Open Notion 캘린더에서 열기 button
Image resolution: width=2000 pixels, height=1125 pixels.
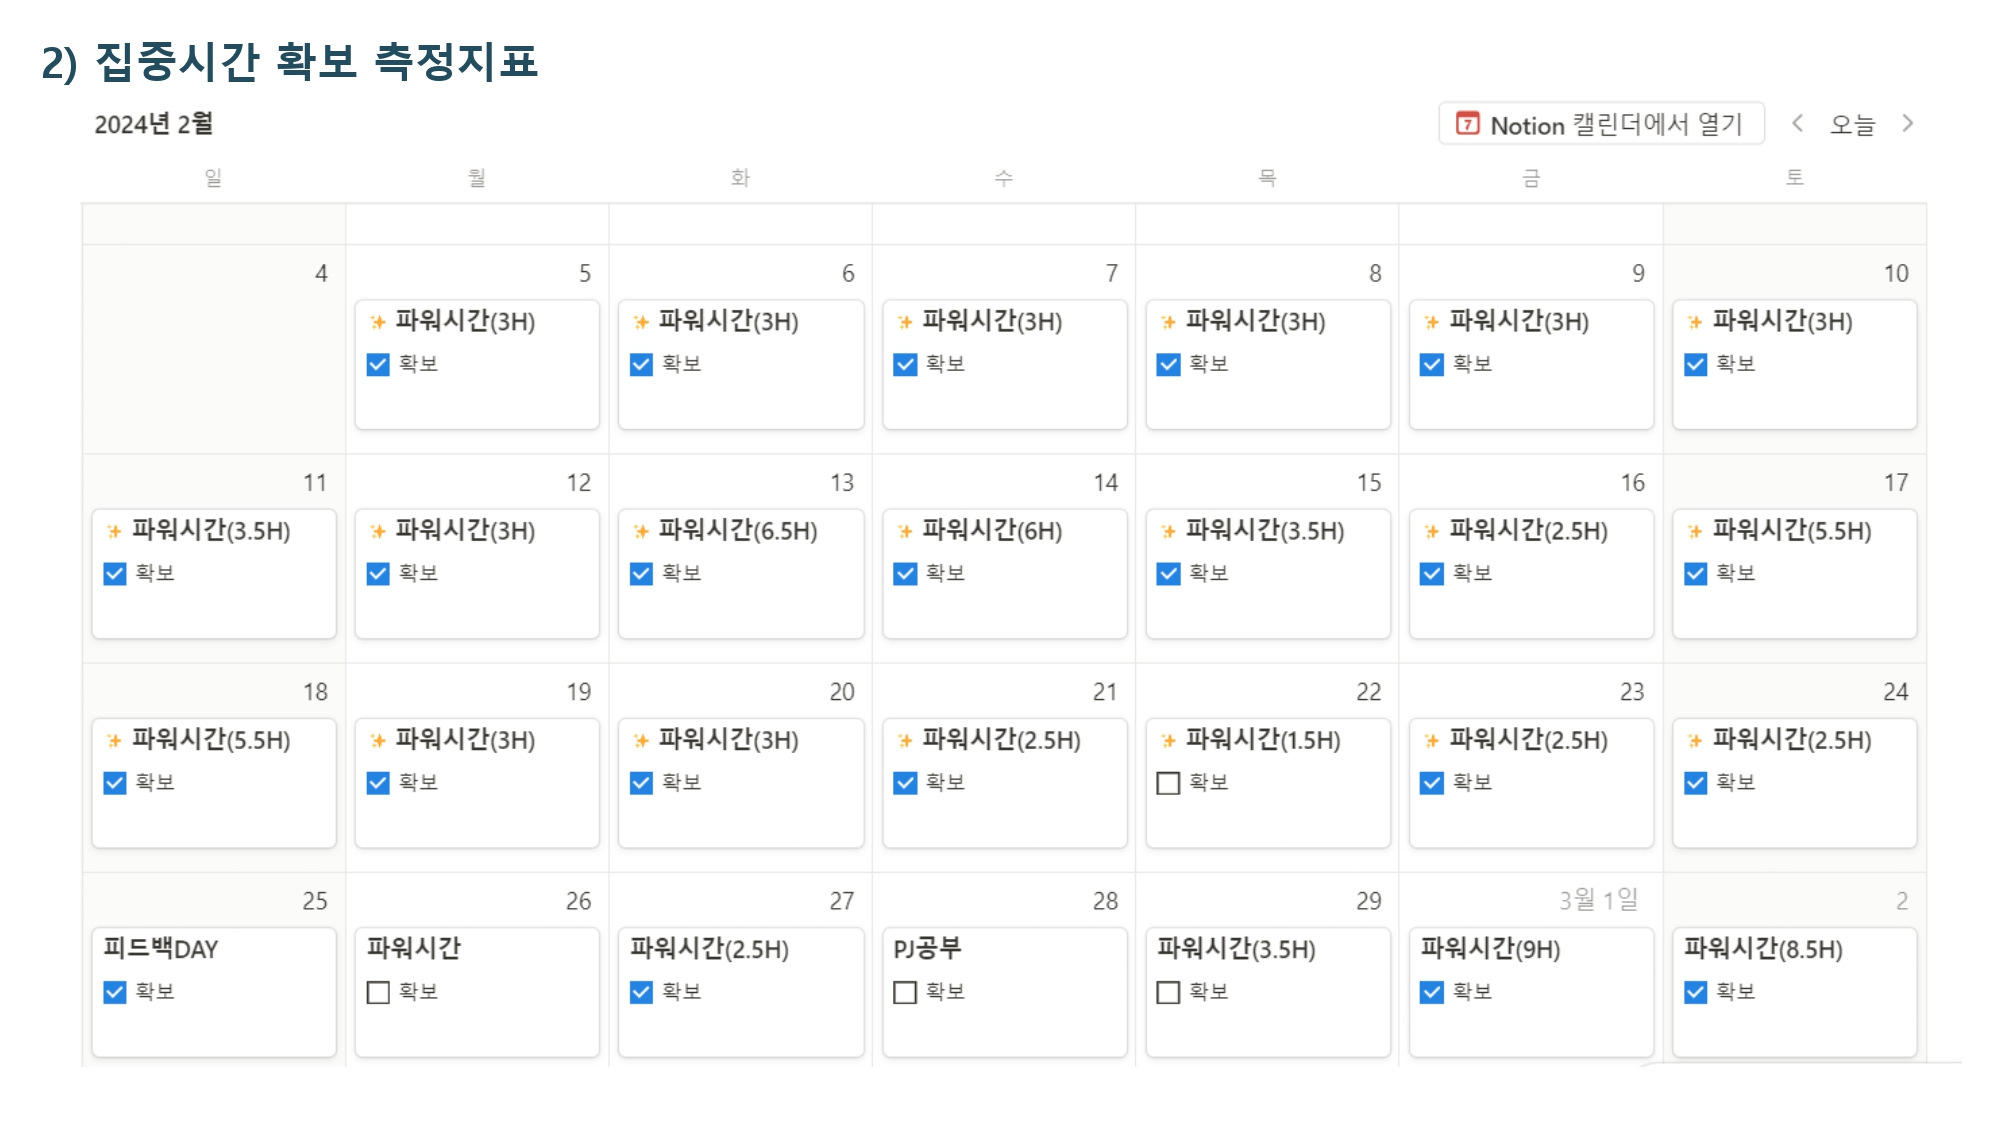(1601, 124)
